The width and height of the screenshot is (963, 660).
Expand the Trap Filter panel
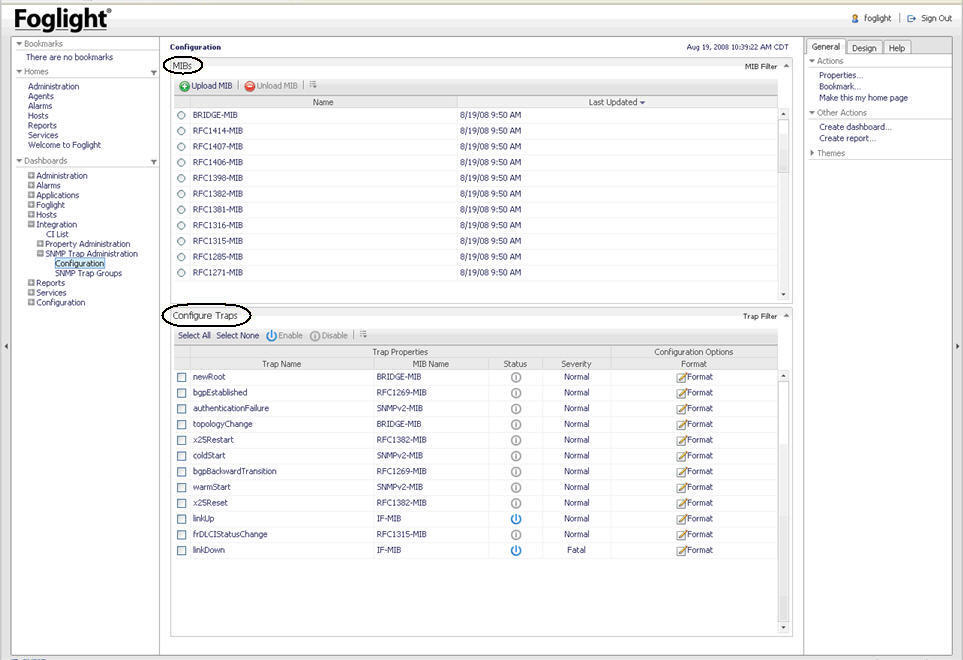[x=786, y=316]
